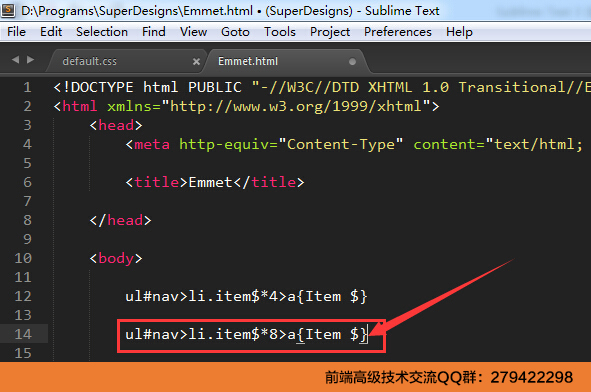Open the Project menu

click(330, 32)
